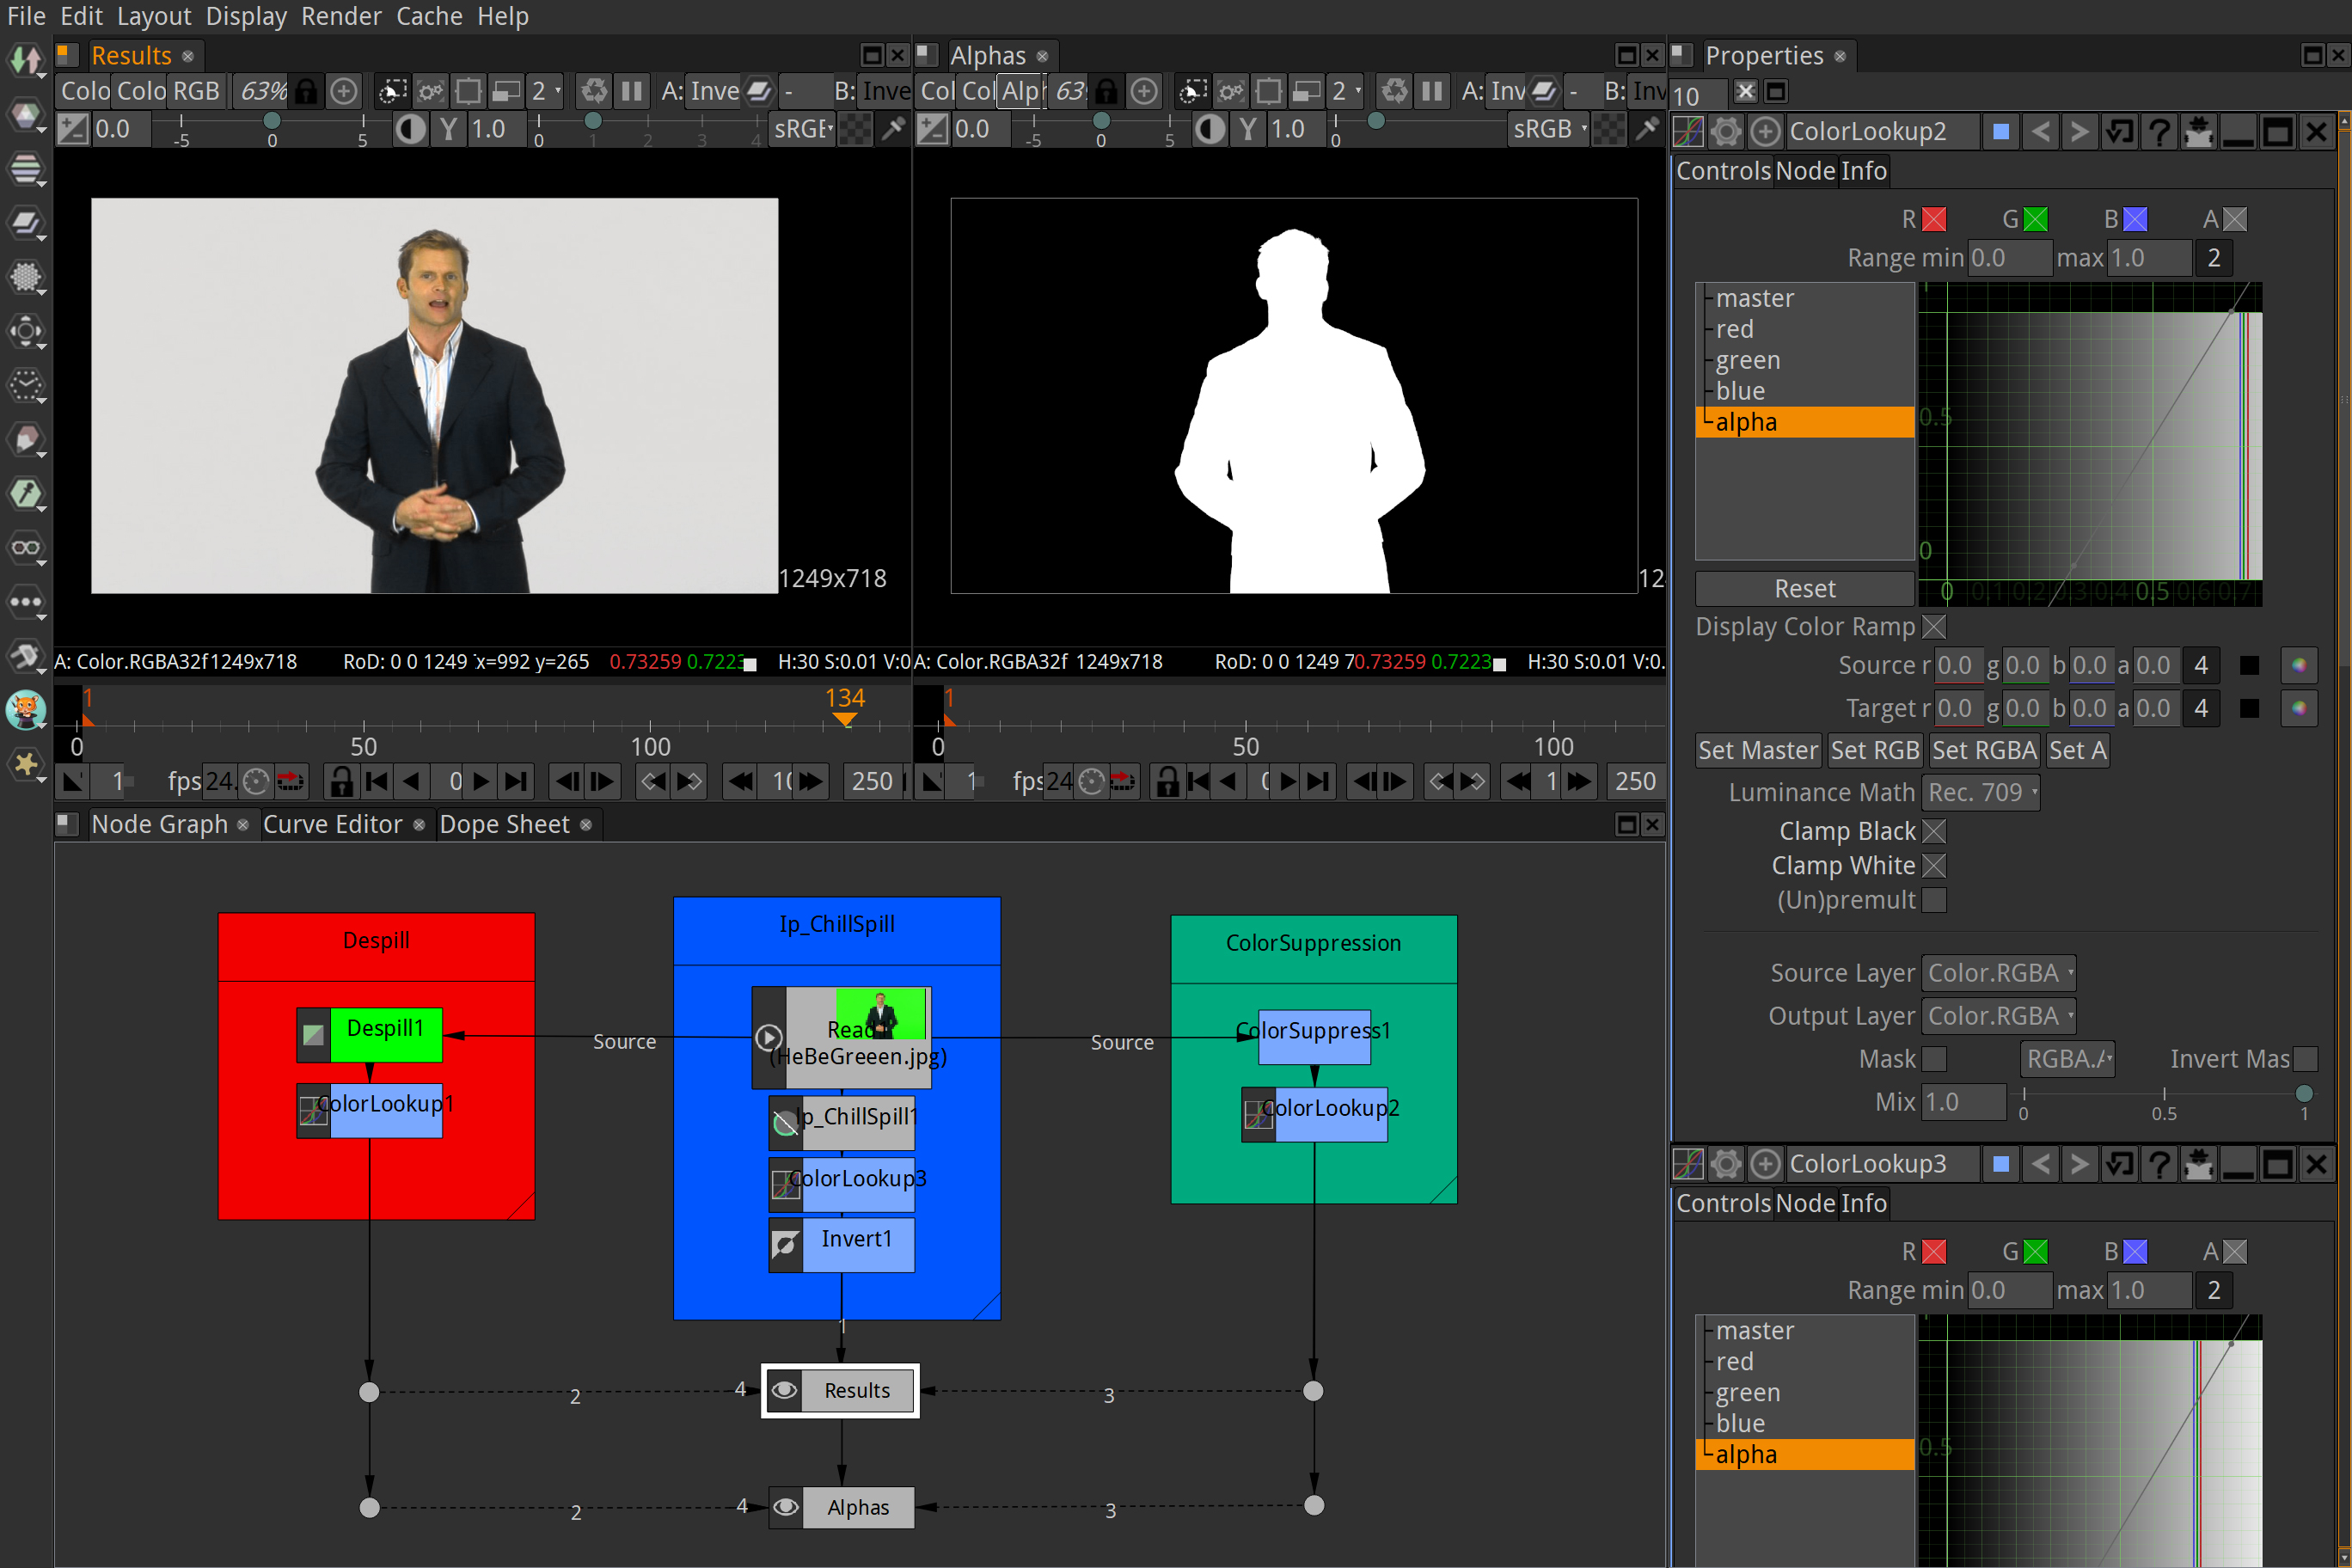The height and width of the screenshot is (1568, 2352).
Task: Toggle the checkerboard background in Results viewer
Action: 855,129
